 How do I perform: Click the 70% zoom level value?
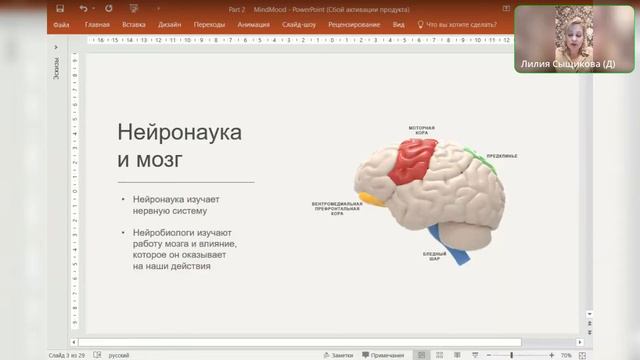tap(566, 356)
